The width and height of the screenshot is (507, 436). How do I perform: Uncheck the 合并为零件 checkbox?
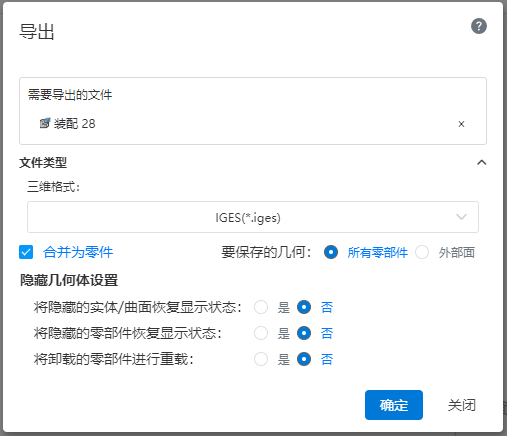coord(26,252)
